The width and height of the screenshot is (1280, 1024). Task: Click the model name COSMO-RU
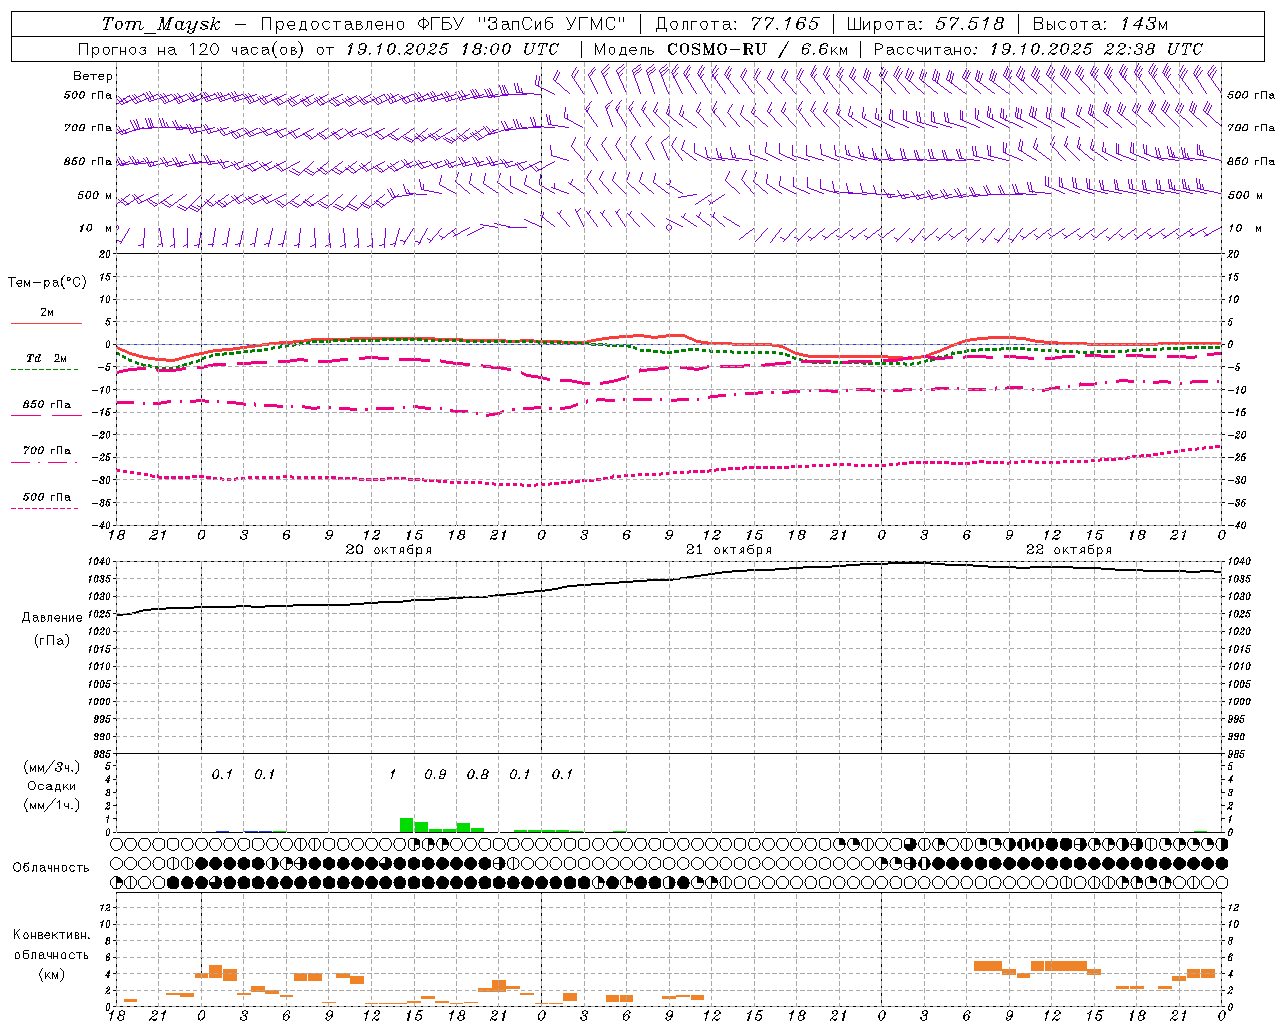click(x=709, y=49)
